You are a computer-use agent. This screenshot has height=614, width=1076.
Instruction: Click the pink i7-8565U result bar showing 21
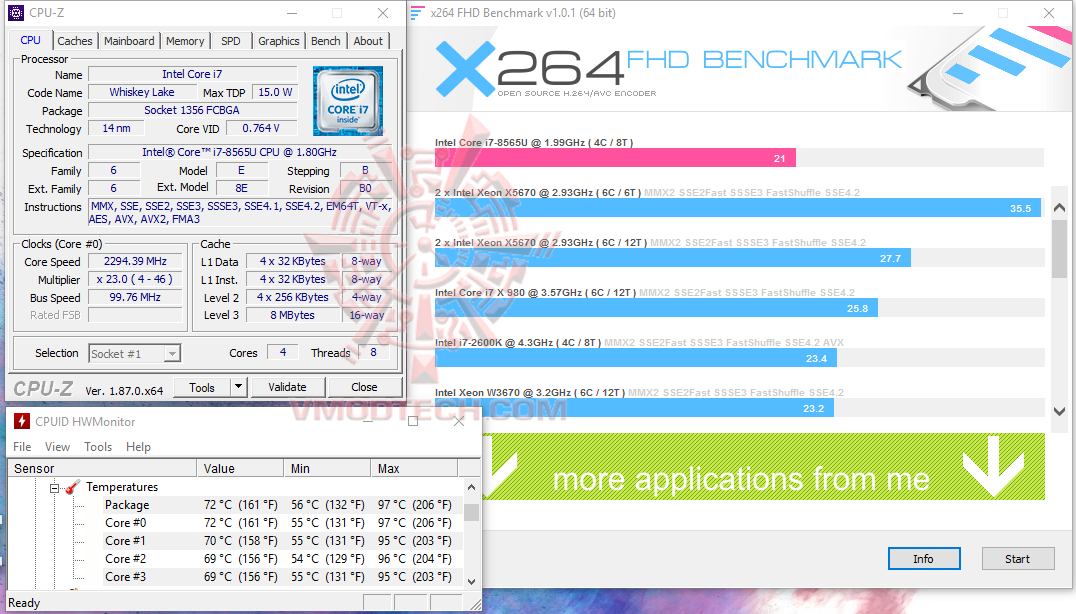615,158
